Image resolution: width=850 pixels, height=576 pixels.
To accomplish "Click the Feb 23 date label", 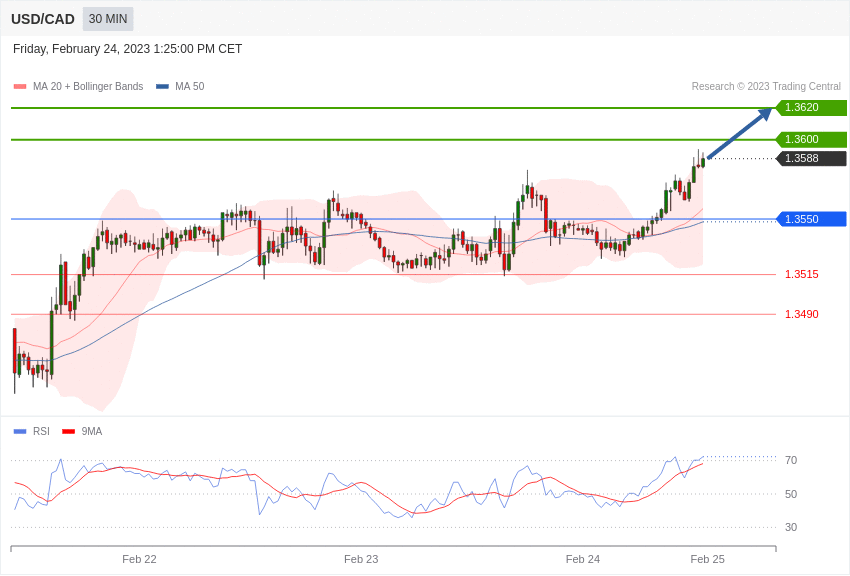I will [x=361, y=559].
